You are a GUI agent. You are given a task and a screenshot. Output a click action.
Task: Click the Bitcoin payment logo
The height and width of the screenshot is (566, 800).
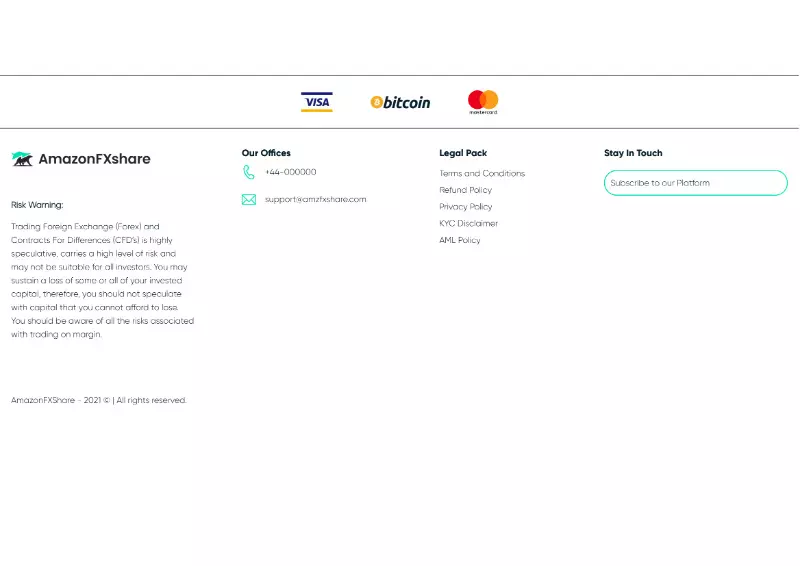click(400, 102)
